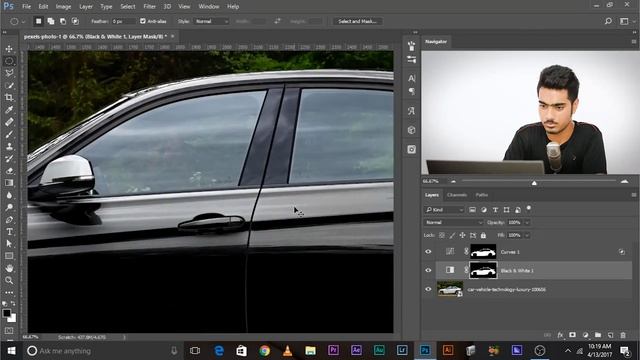This screenshot has width=640, height=360.
Task: Toggle the layer filtering on/off switch
Action: pos(529,209)
